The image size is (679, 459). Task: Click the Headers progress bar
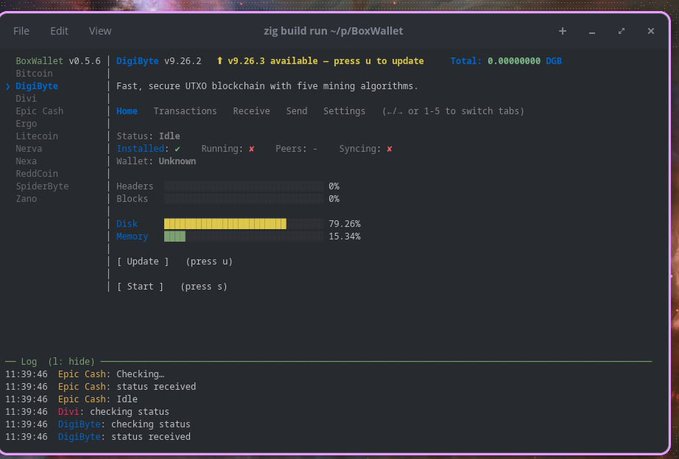pyautogui.click(x=243, y=186)
